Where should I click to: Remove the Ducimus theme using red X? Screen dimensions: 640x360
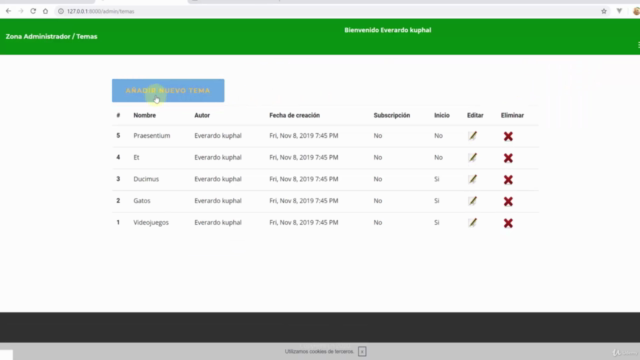(508, 180)
